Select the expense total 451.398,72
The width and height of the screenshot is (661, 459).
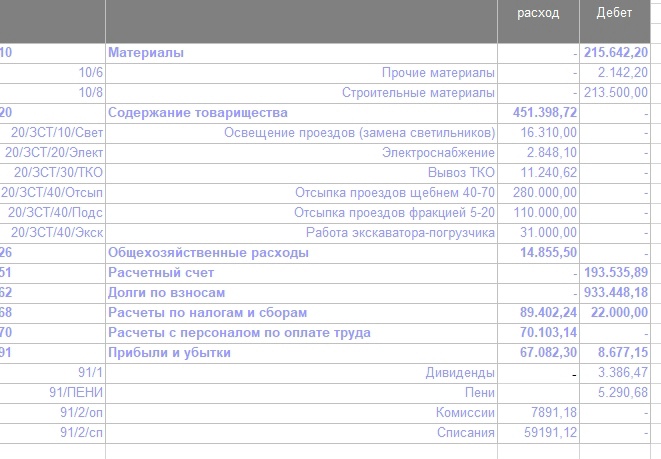(545, 113)
